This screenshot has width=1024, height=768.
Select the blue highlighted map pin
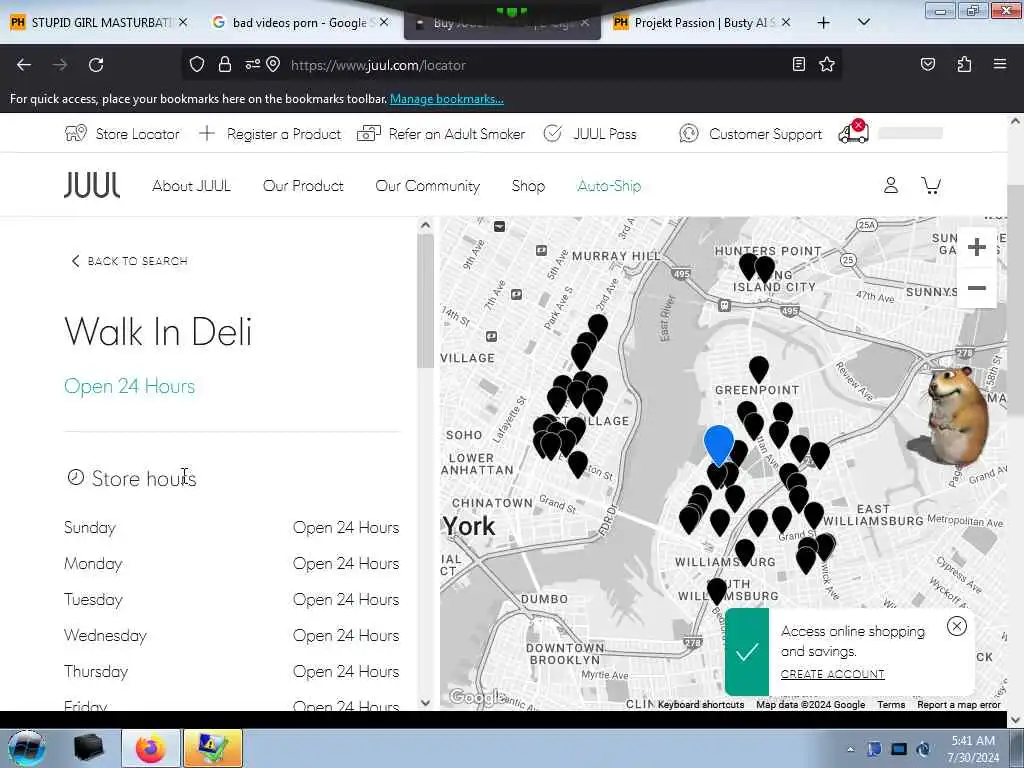718,445
